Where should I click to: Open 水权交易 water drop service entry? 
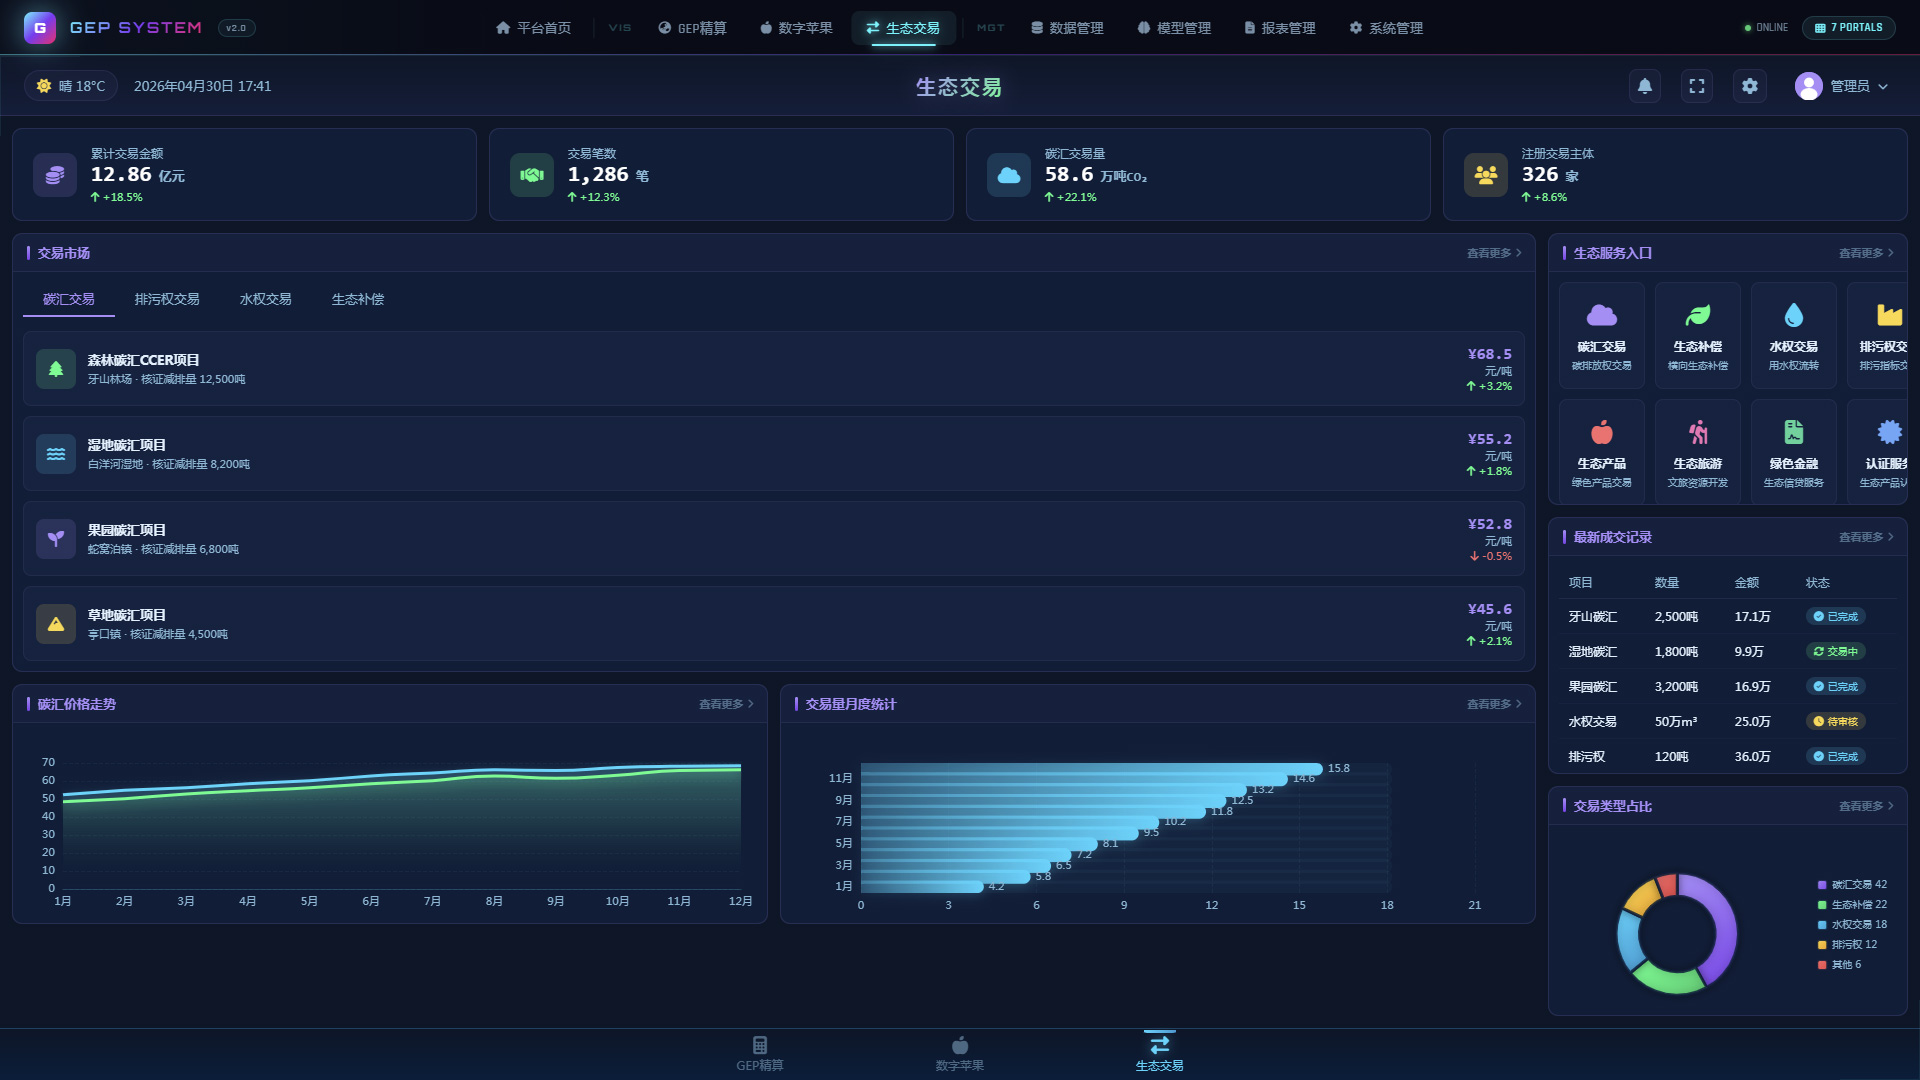[1793, 336]
